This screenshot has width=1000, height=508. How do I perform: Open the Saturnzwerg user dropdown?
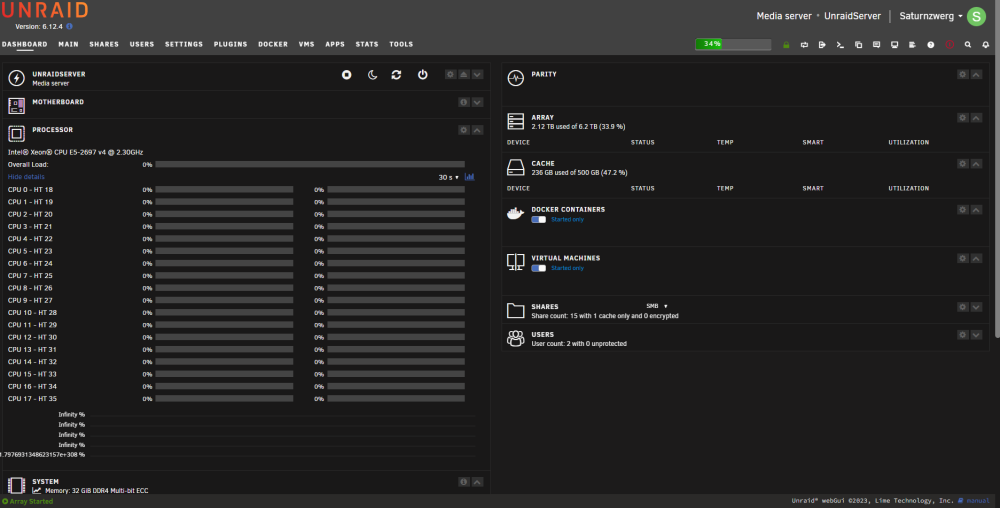[930, 16]
